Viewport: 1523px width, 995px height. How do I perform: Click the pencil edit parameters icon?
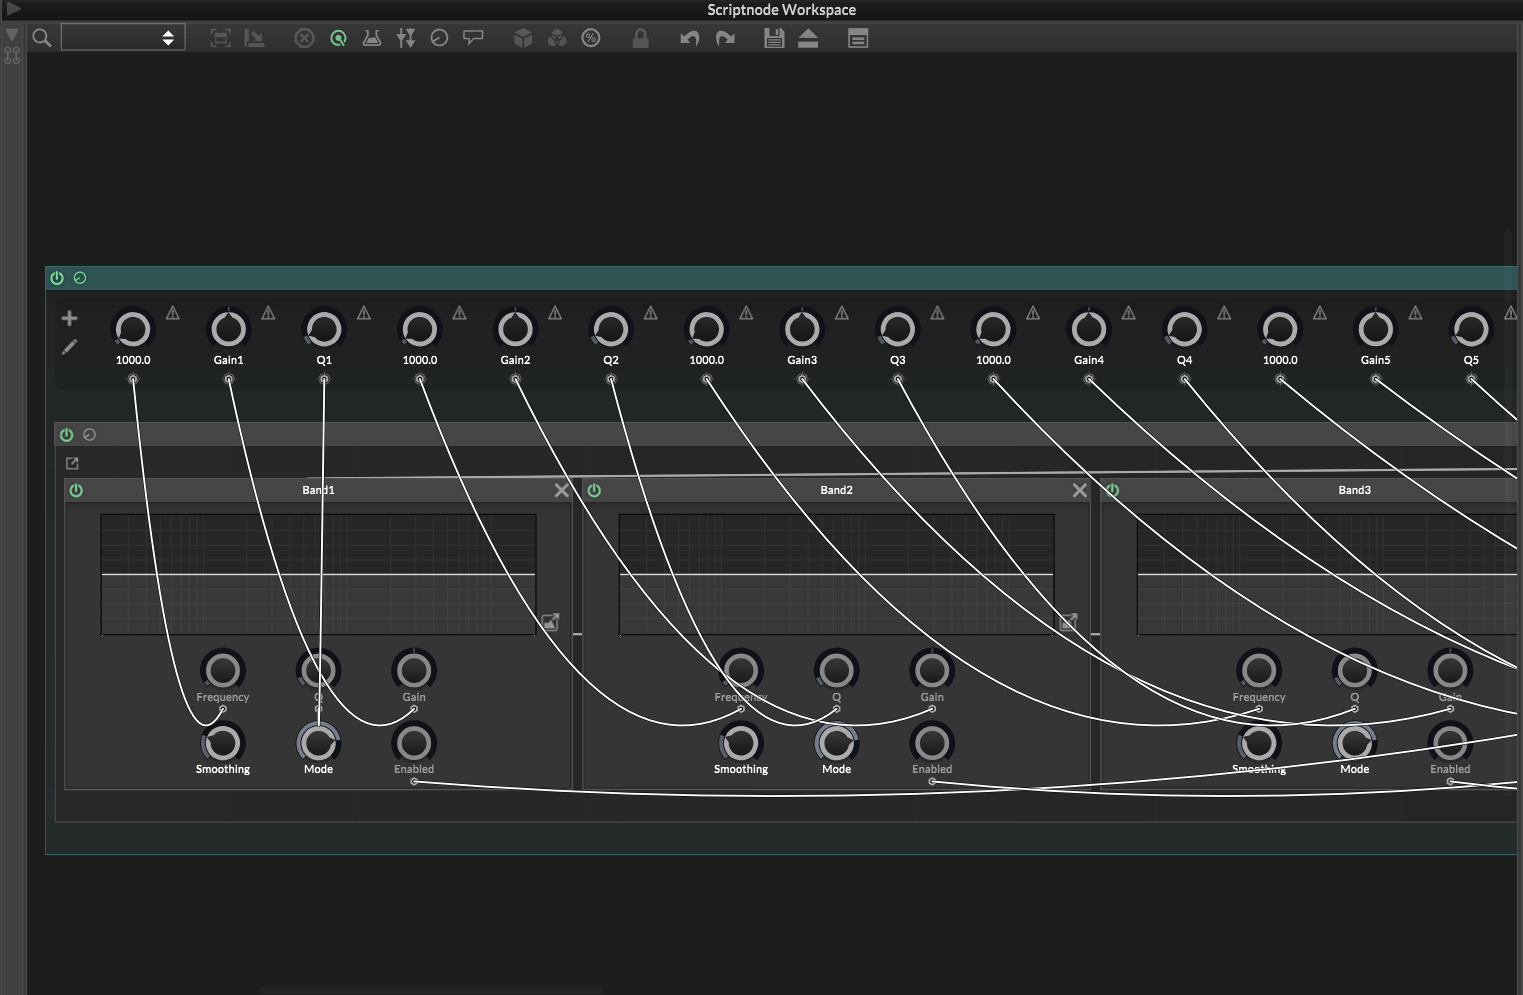click(69, 347)
